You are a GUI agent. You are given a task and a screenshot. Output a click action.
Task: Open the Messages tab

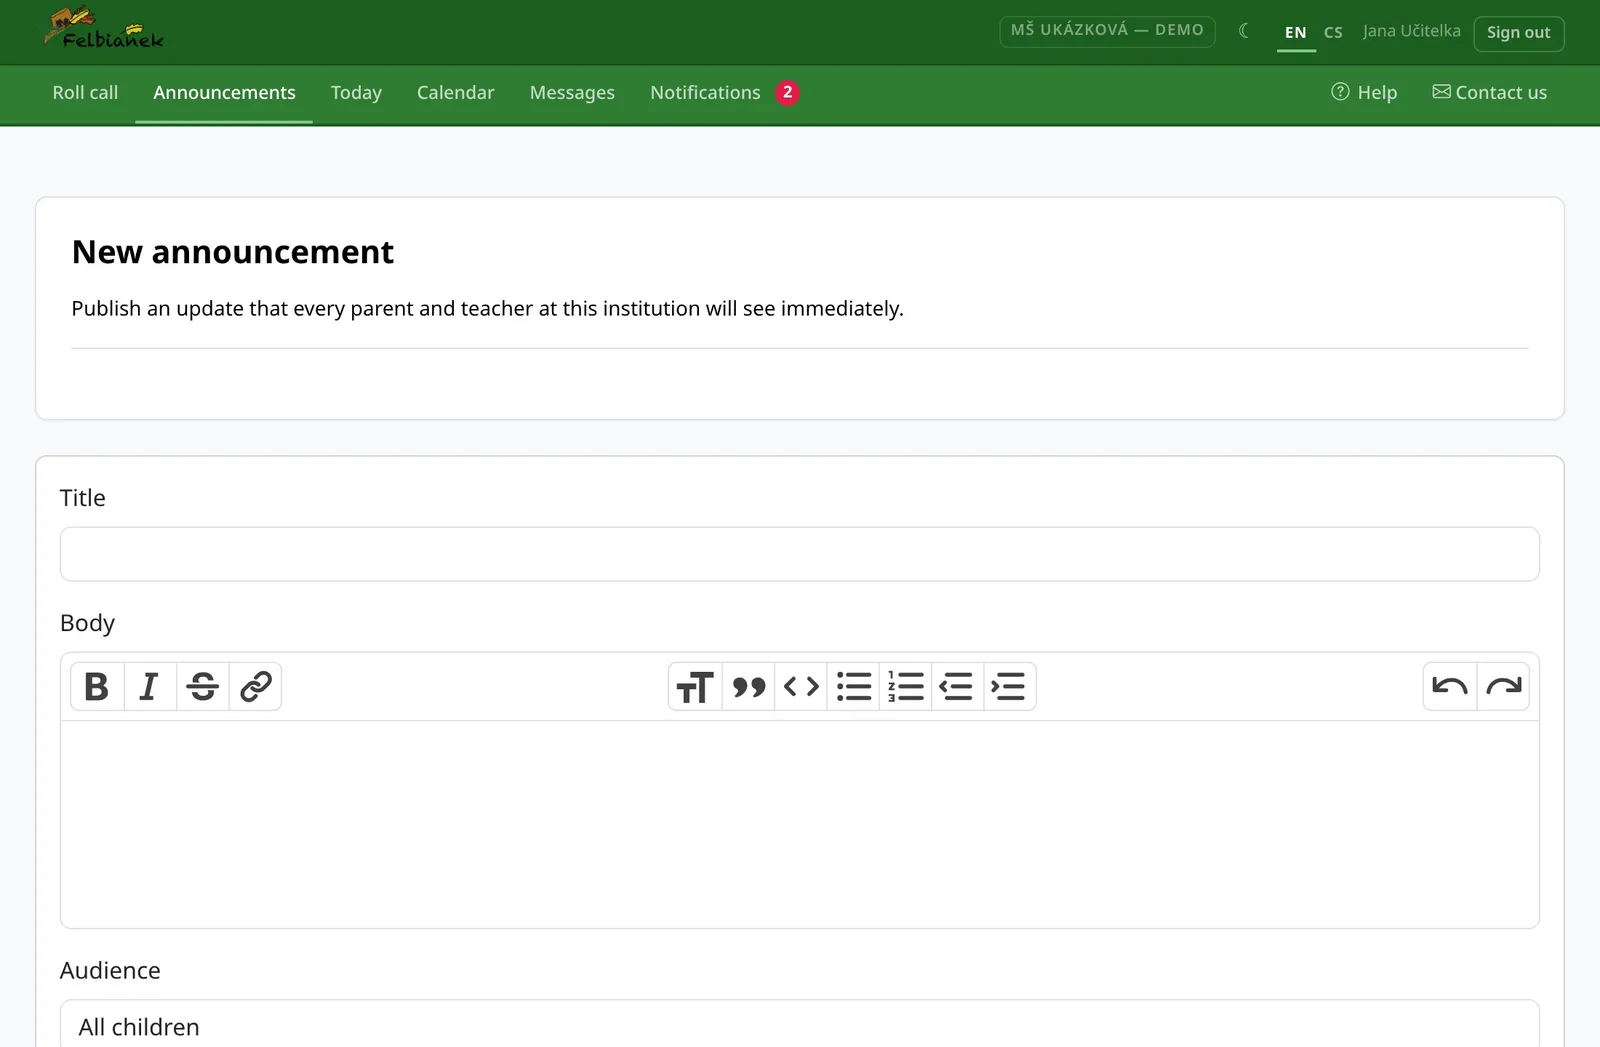(572, 93)
